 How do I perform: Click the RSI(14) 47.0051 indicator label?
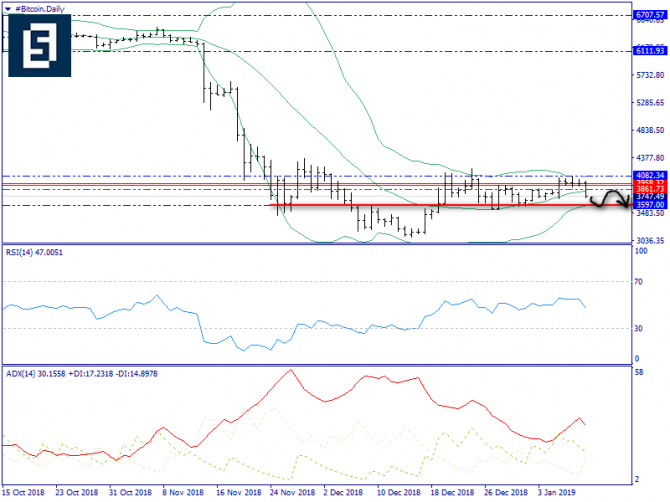point(34,252)
